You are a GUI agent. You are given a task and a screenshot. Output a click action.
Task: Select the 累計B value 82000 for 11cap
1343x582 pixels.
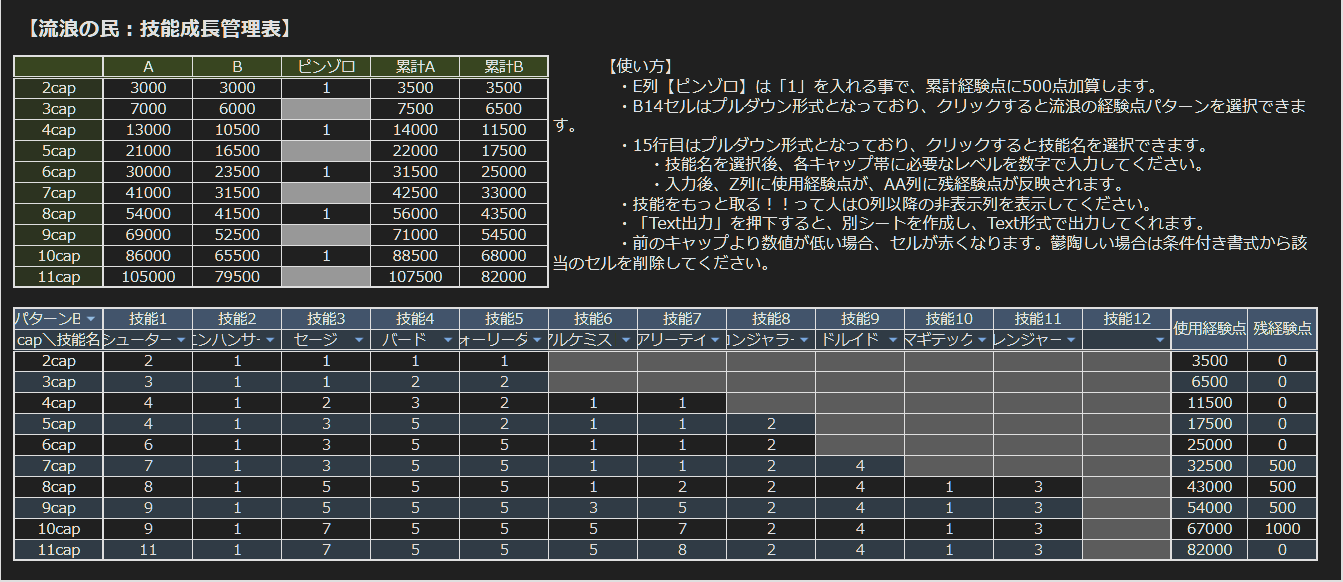tap(504, 277)
